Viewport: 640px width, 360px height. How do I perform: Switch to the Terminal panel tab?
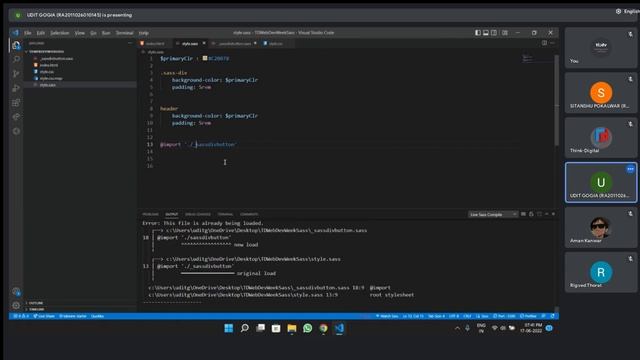coord(225,214)
